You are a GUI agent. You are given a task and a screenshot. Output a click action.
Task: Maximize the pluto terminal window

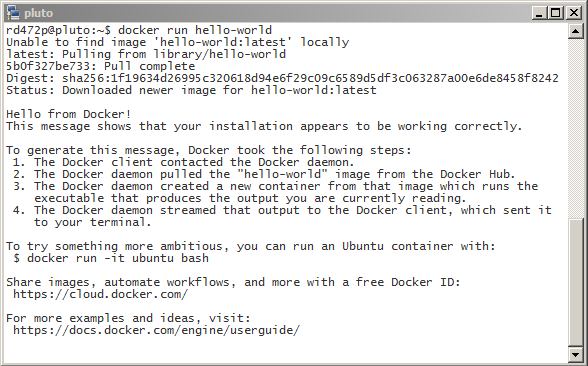click(x=556, y=13)
